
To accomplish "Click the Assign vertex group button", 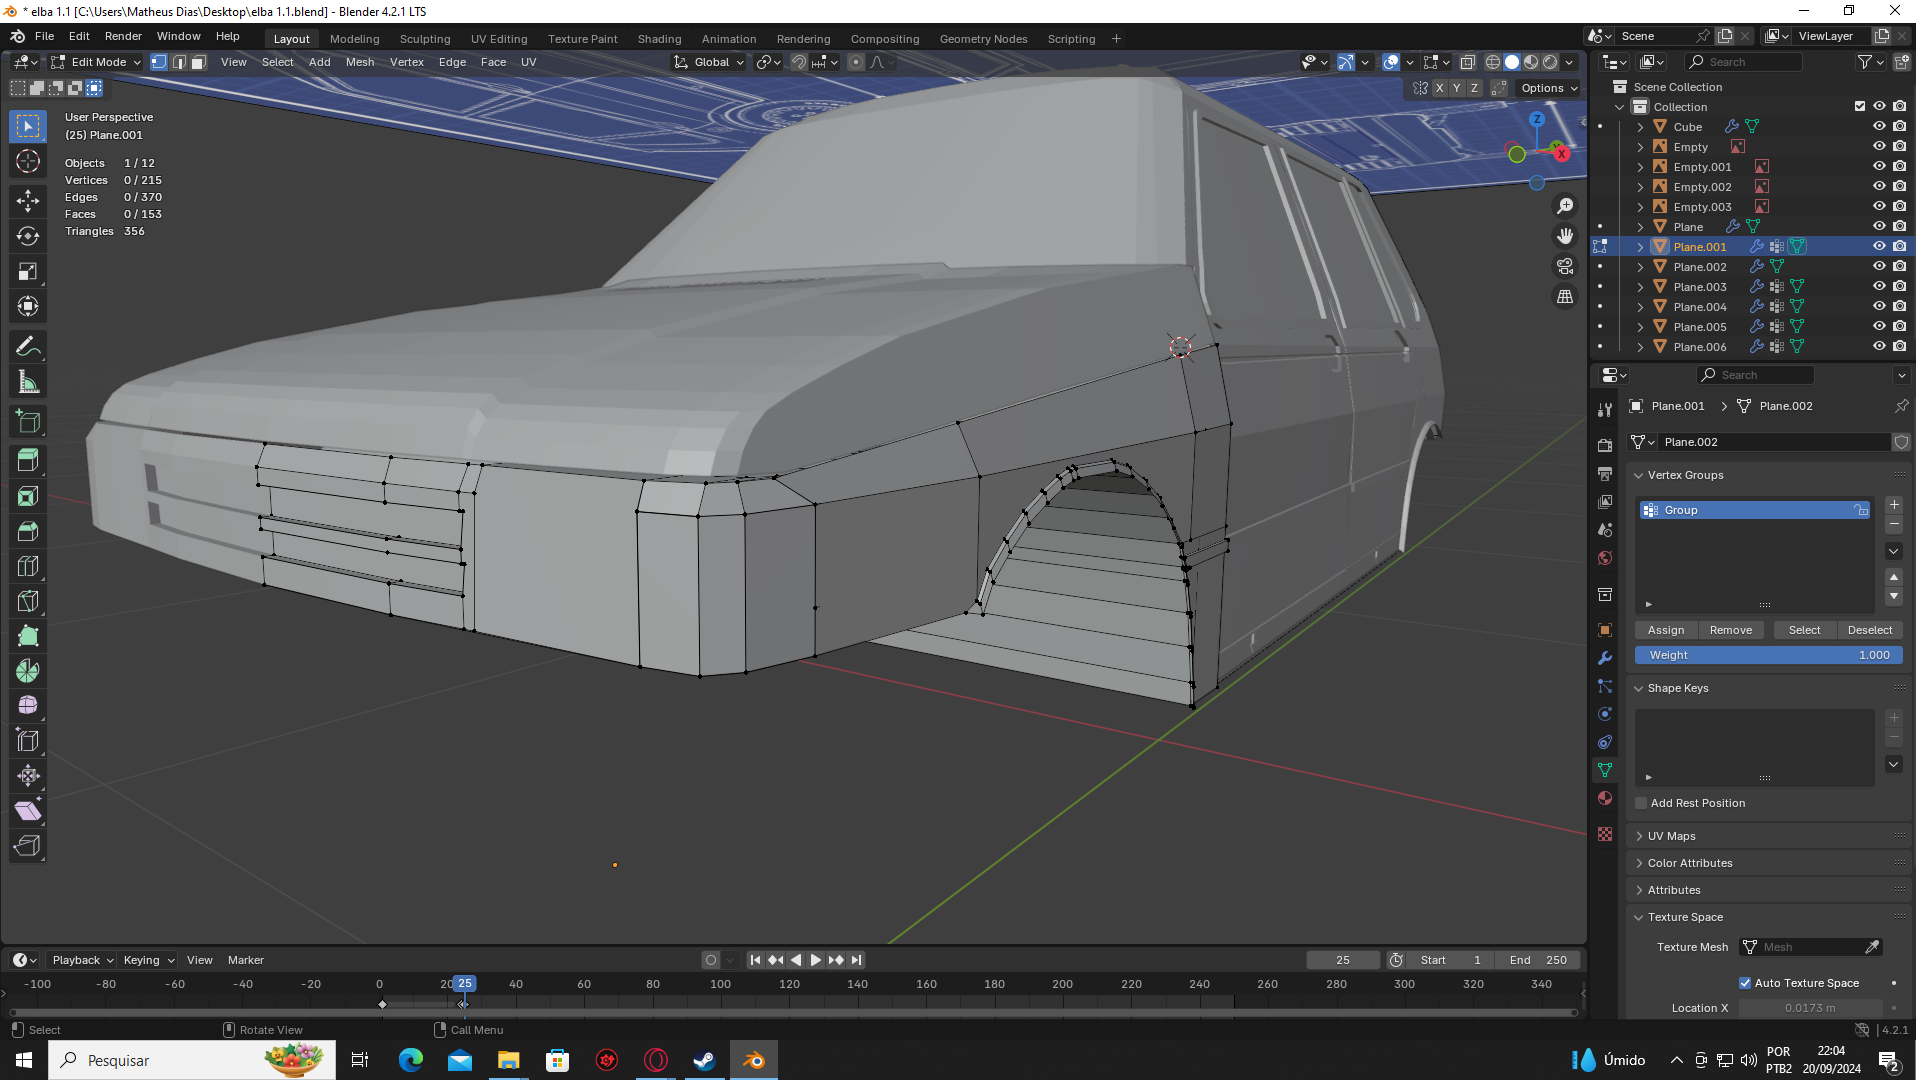I will pyautogui.click(x=1666, y=630).
